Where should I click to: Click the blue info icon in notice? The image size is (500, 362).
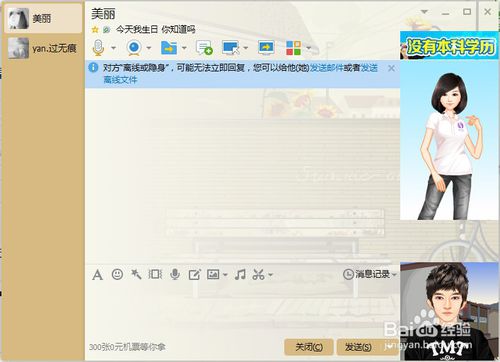coord(93,68)
